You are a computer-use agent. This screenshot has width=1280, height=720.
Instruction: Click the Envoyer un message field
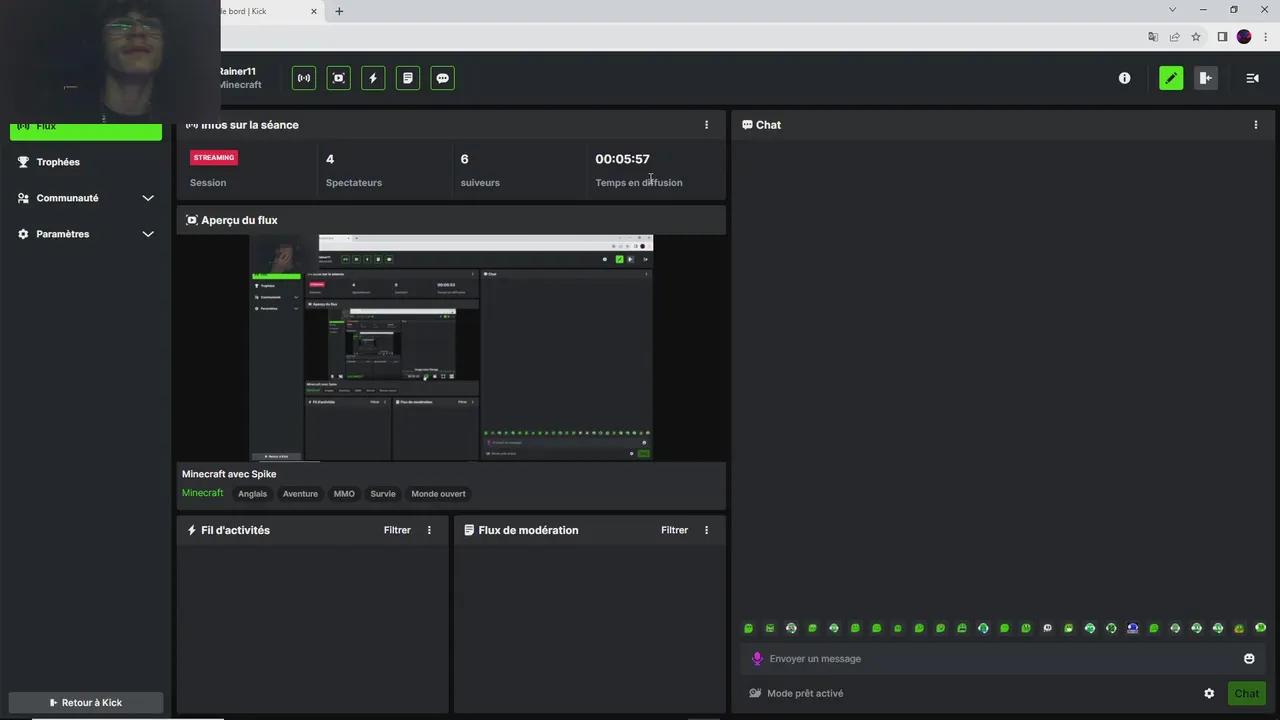(x=1003, y=658)
